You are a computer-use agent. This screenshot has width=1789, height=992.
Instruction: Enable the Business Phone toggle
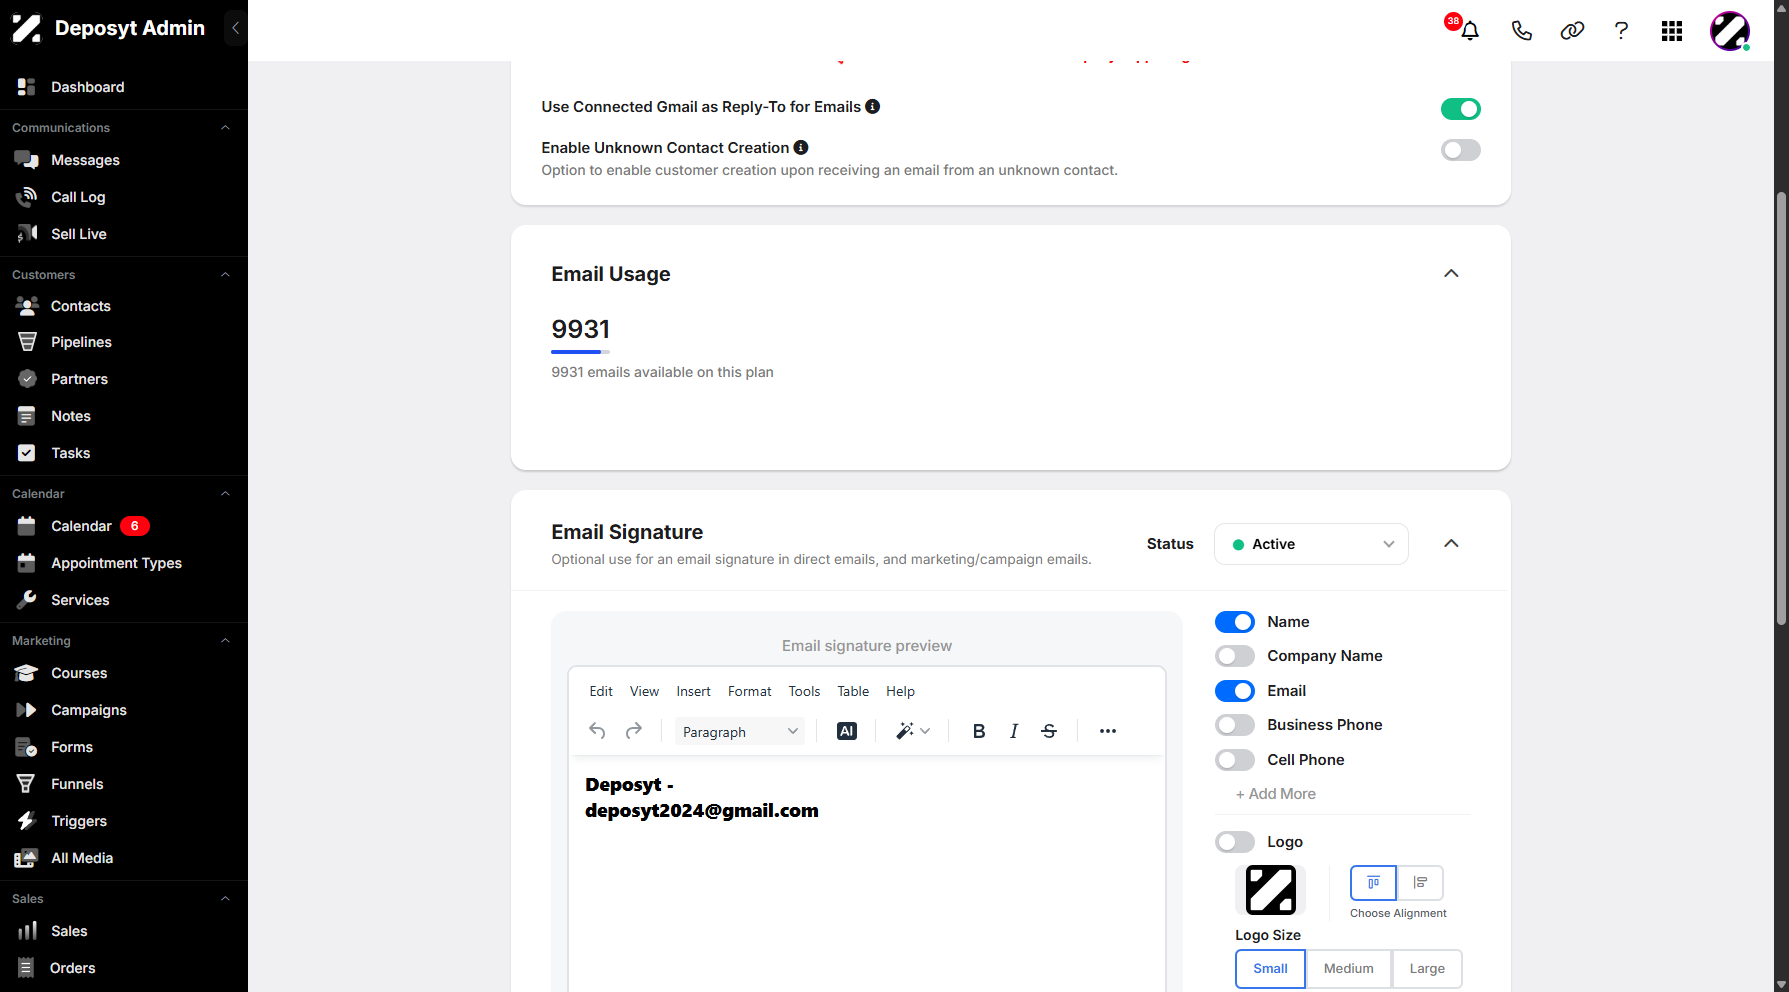coord(1235,725)
